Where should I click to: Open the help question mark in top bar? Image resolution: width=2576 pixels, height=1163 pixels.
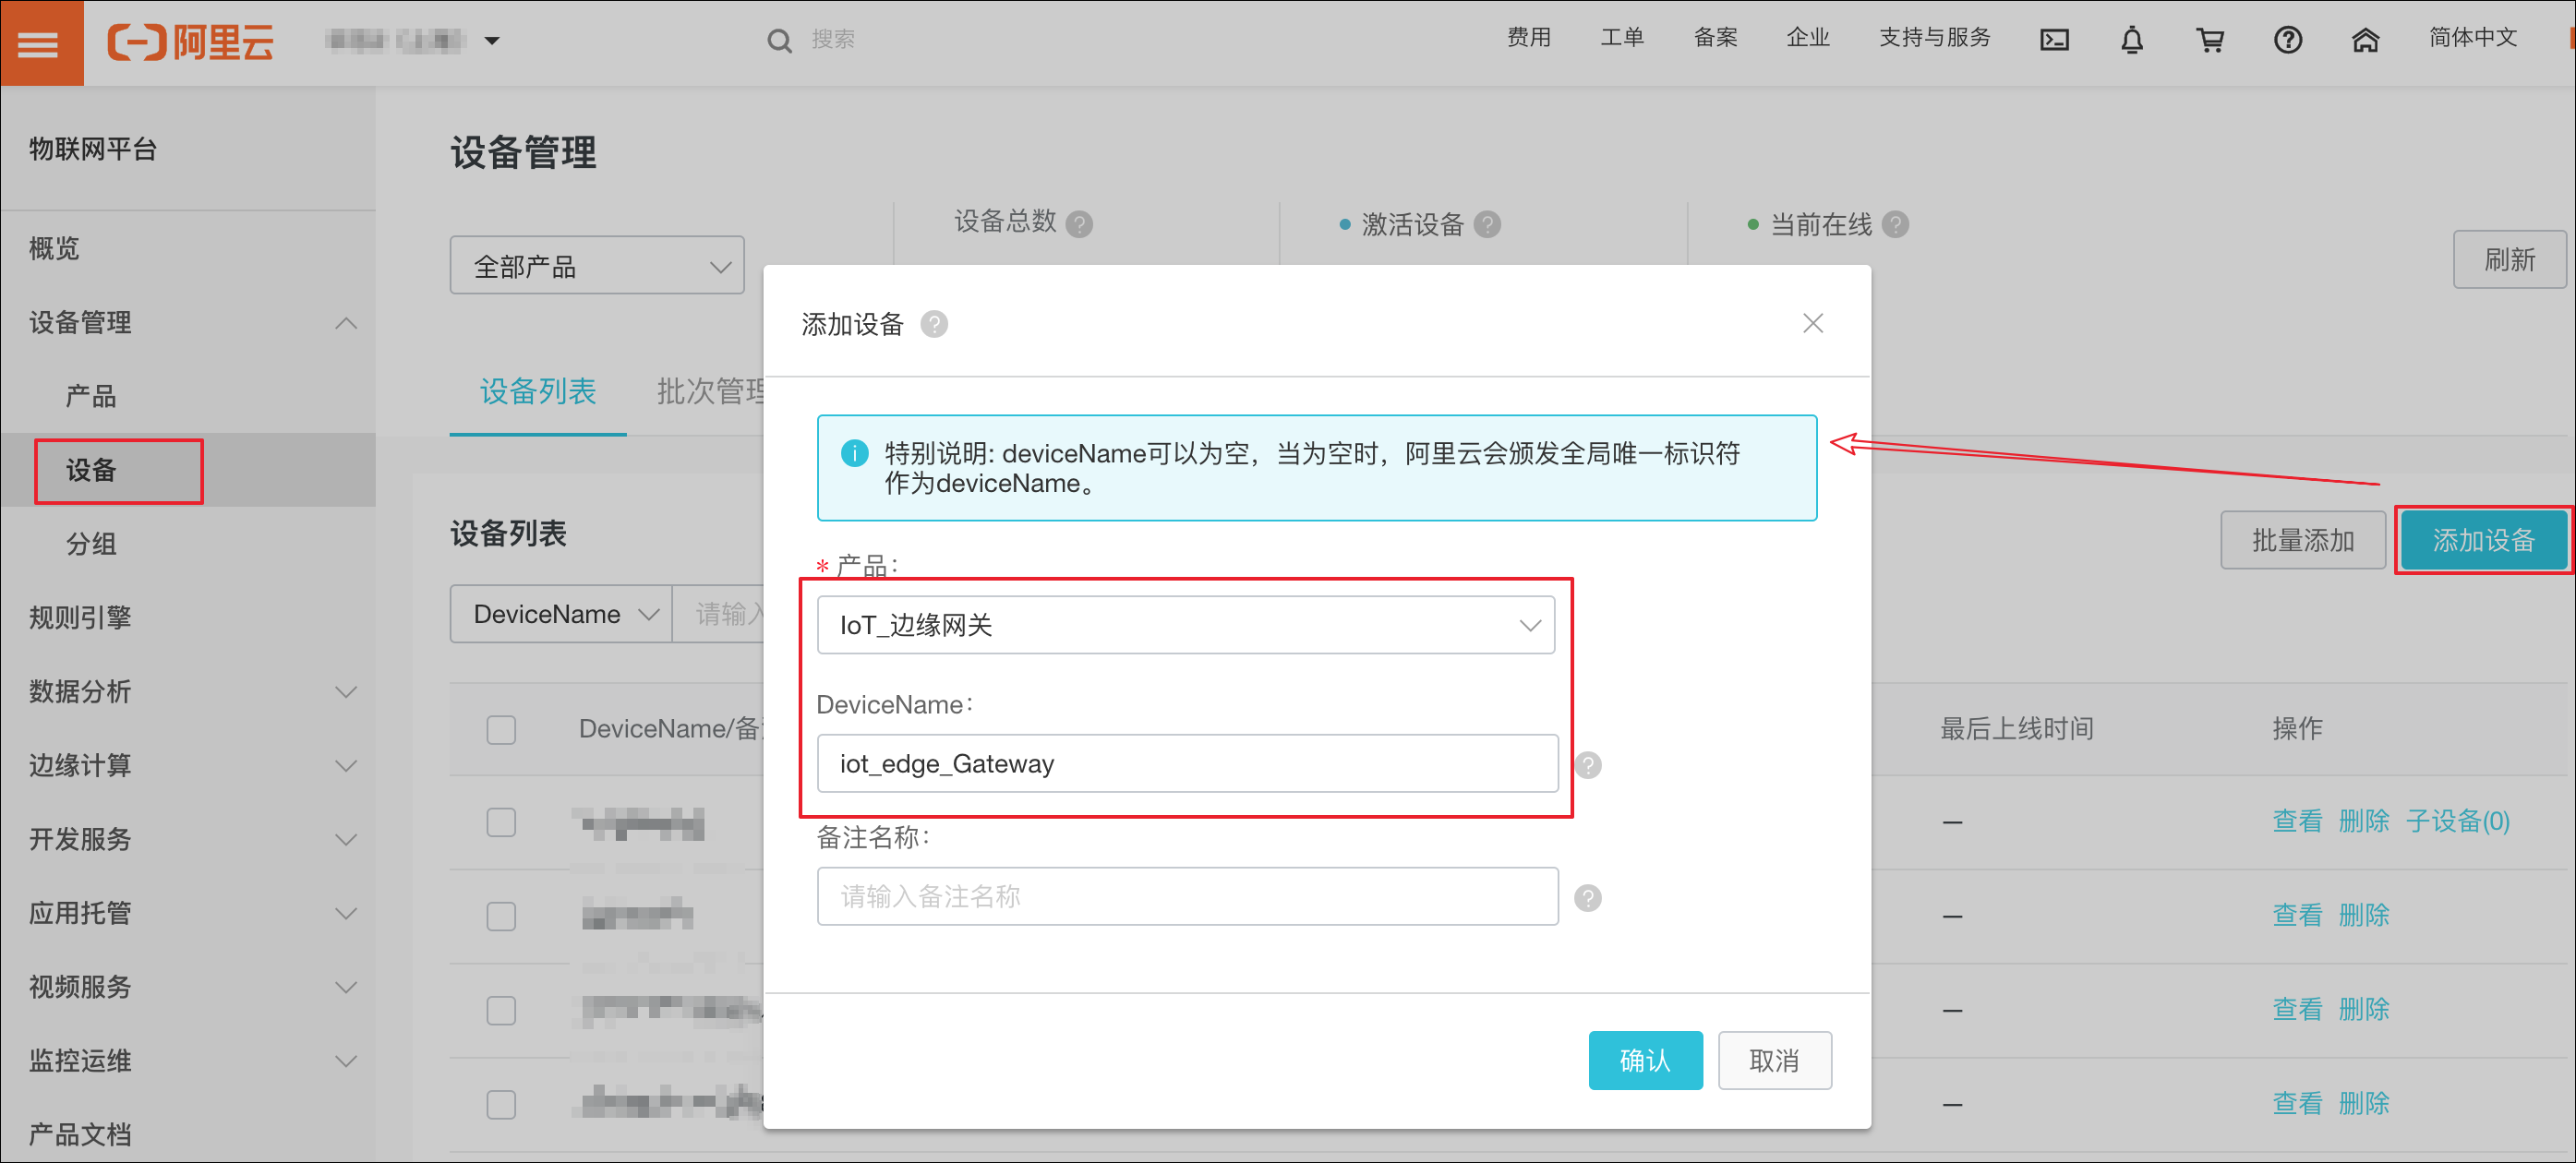(2288, 40)
